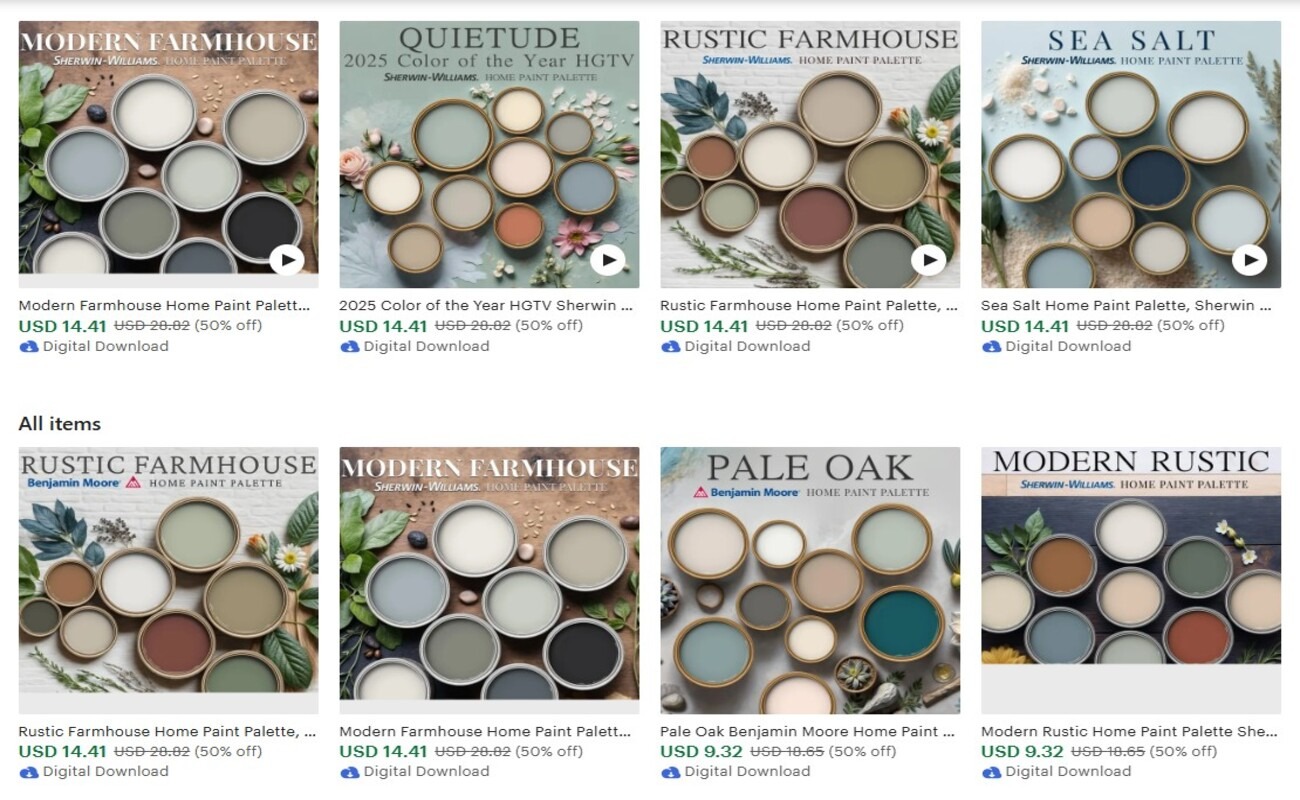
Task: Click the USD 9.32 price on Pale Oak listing
Action: pyautogui.click(x=702, y=752)
